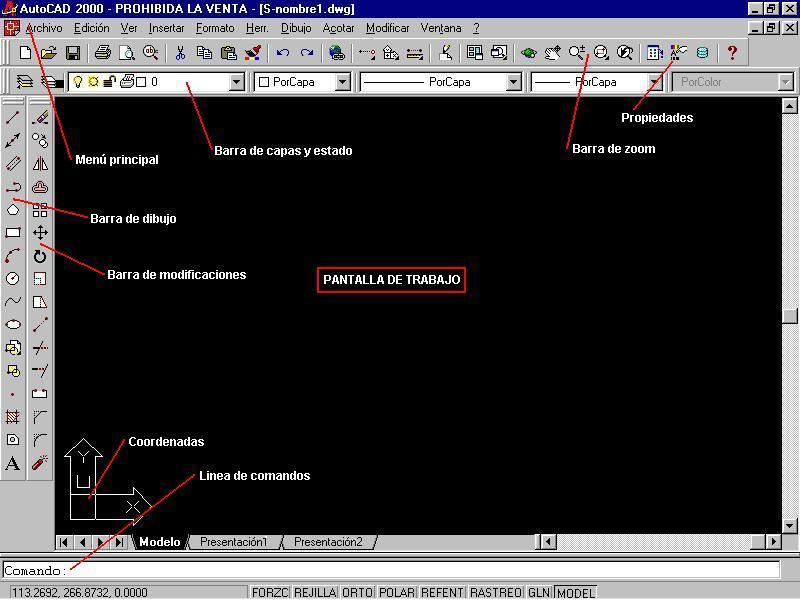
Task: Switch to the Presentación1 tab
Action: 234,542
